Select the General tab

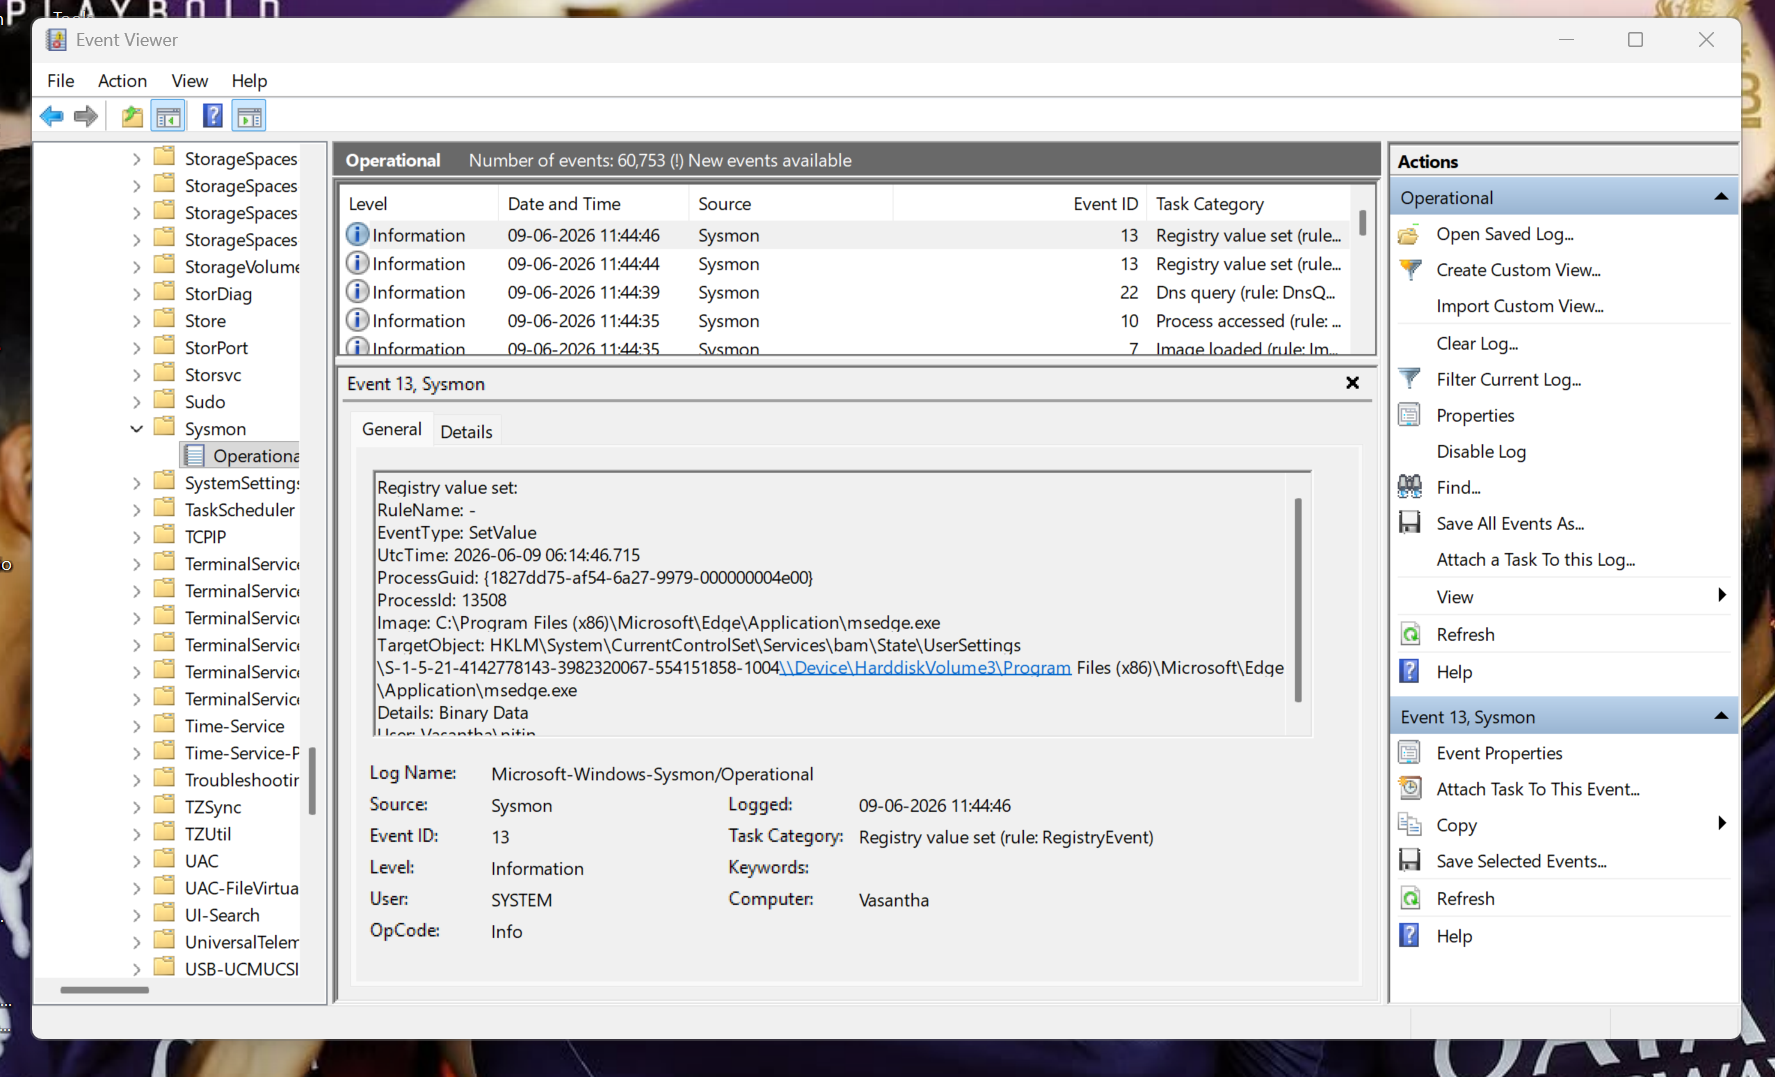[392, 429]
